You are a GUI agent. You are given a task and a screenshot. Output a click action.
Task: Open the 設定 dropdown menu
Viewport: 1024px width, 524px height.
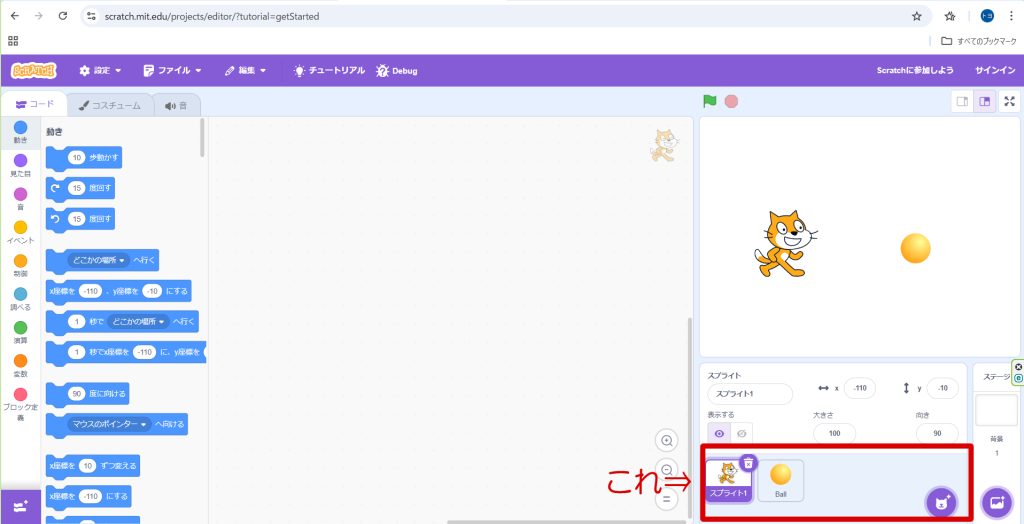tap(100, 71)
